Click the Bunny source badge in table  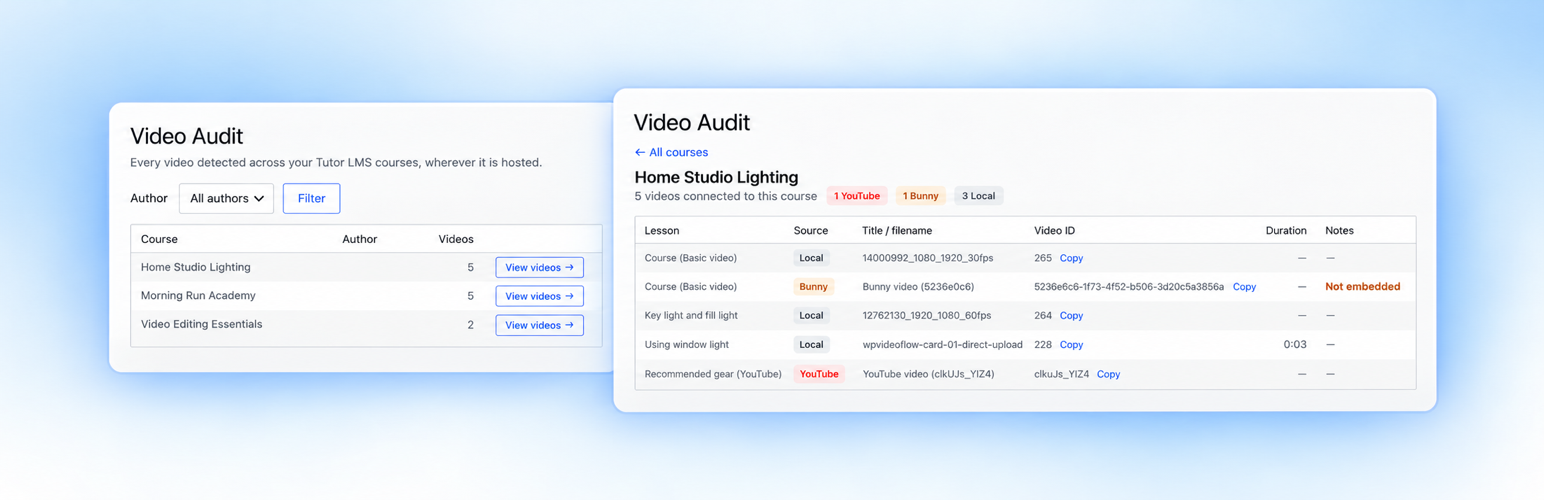coord(813,287)
